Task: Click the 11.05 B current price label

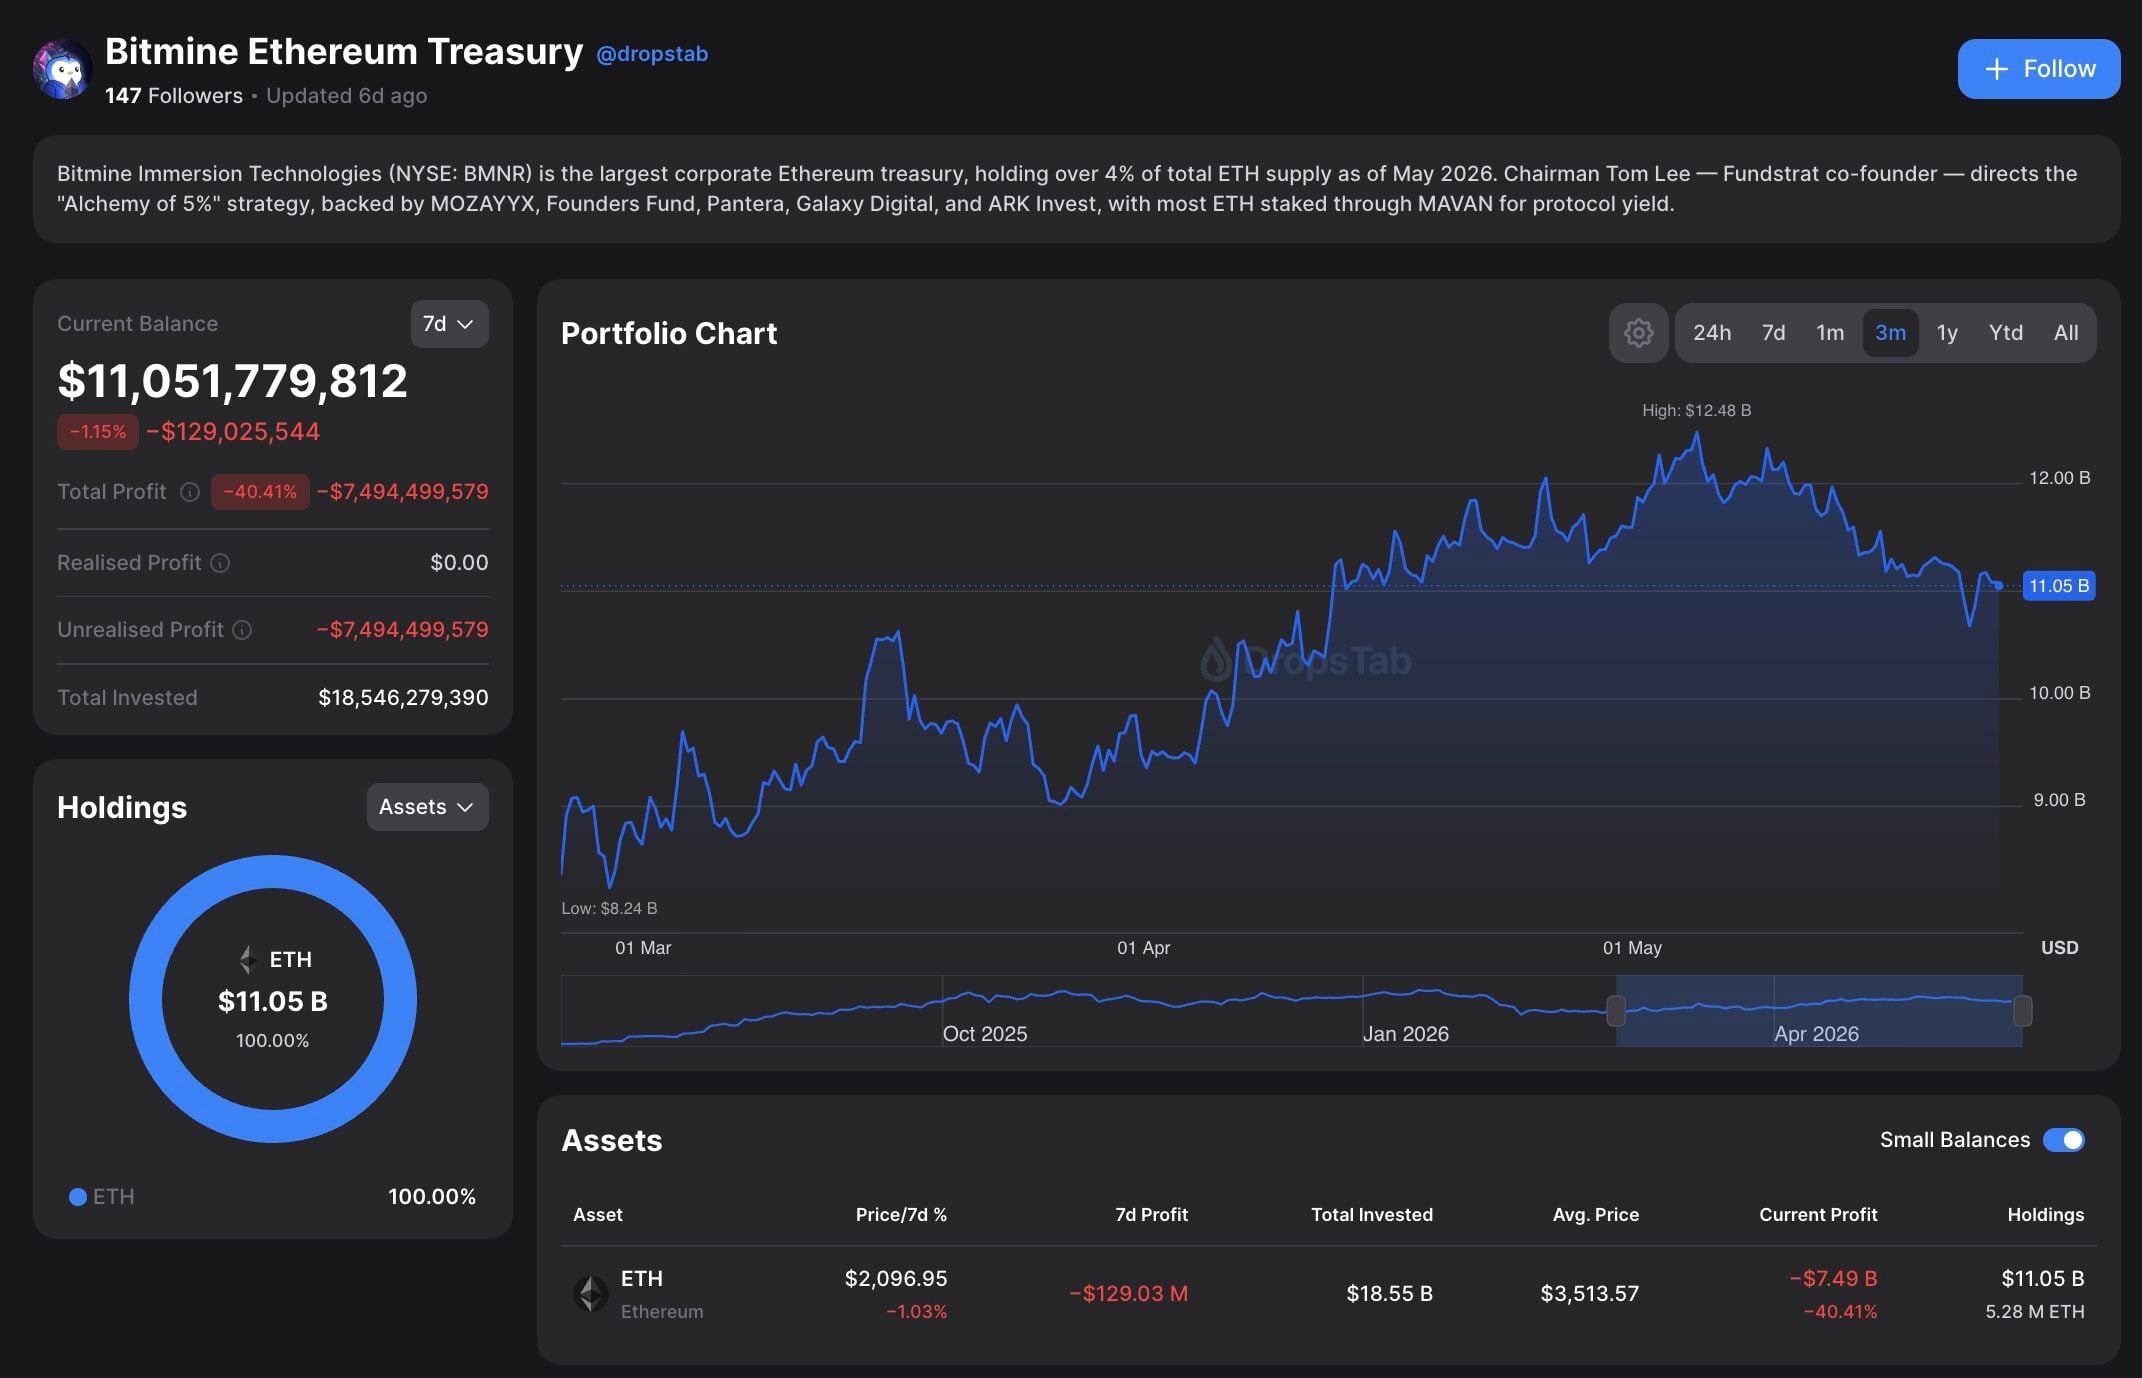Action: coord(2059,586)
